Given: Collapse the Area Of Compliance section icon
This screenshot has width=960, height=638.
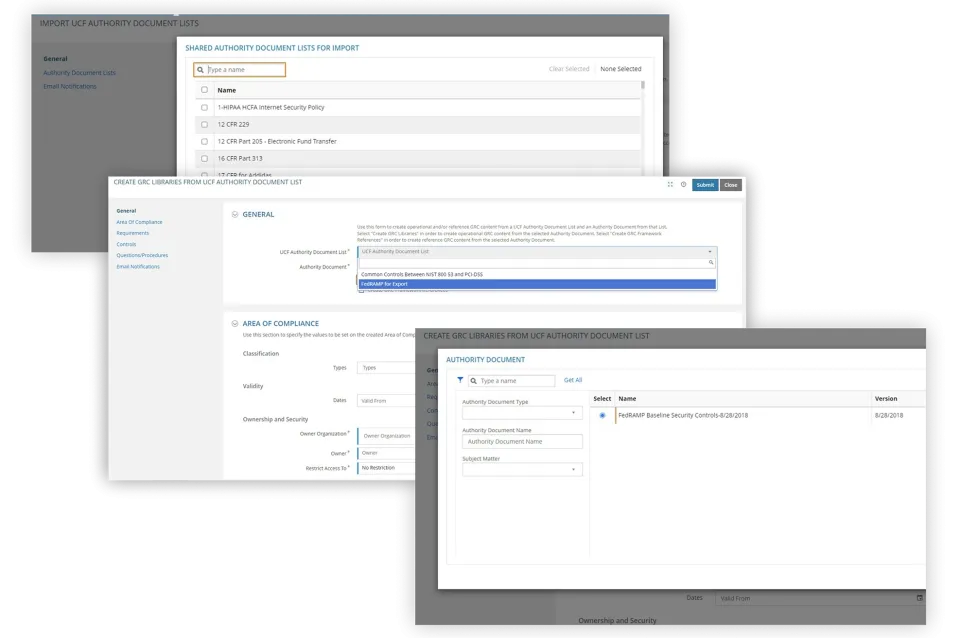Looking at the screenshot, I should point(235,324).
